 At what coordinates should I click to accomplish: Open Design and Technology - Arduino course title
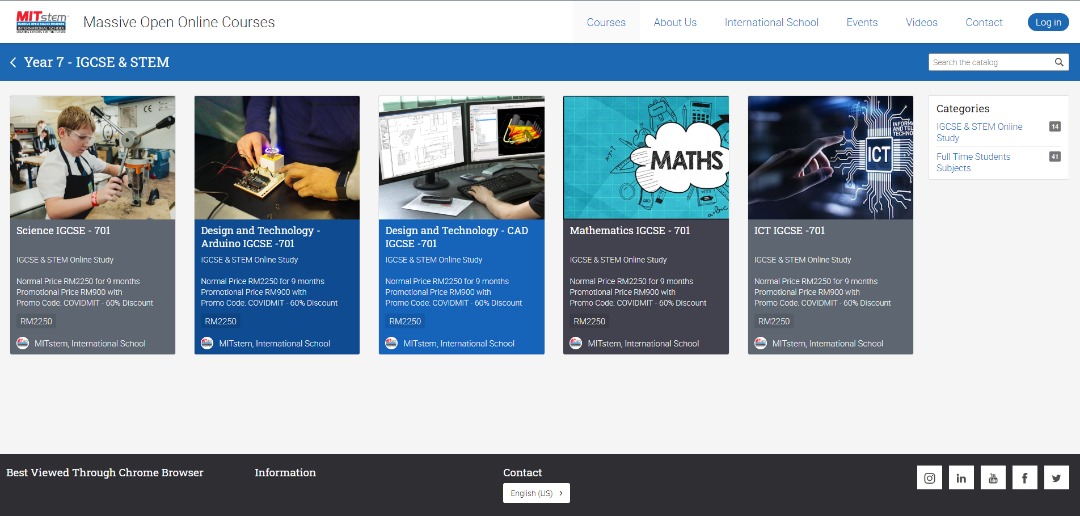[260, 236]
